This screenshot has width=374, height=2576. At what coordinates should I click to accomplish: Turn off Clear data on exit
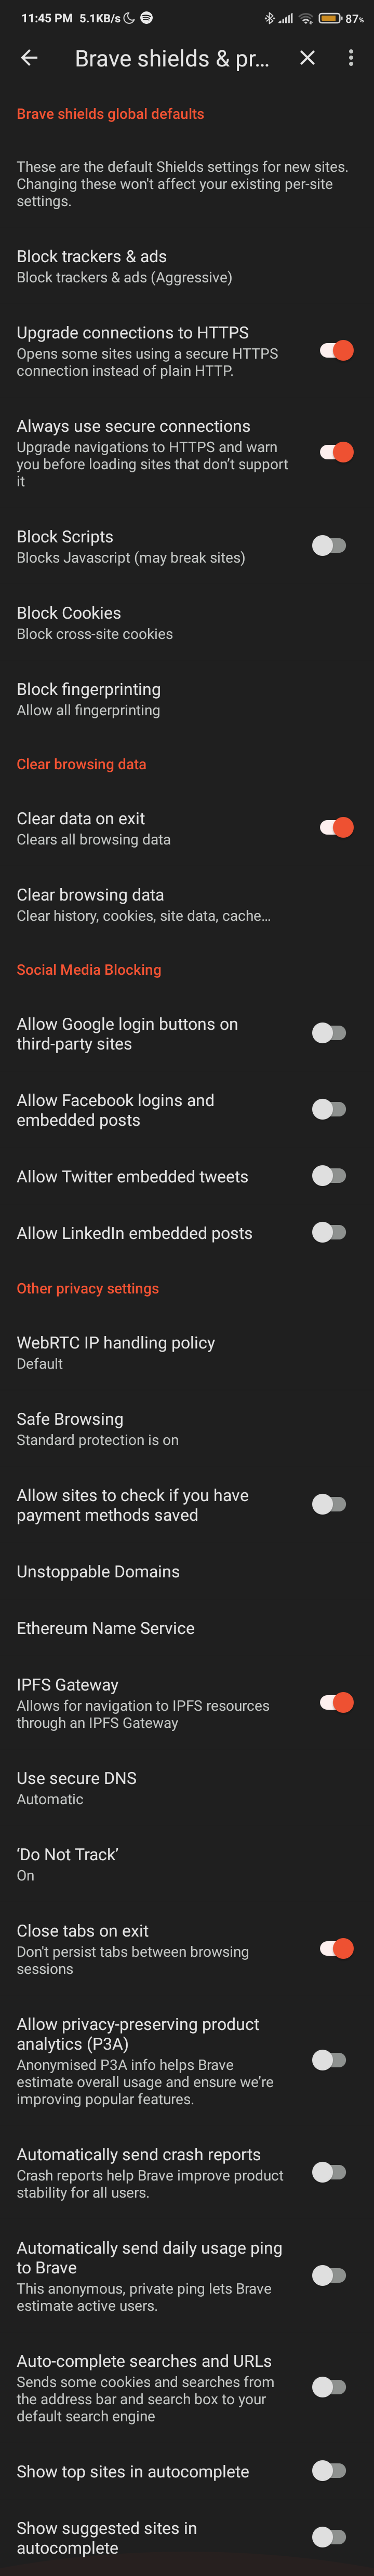click(336, 827)
